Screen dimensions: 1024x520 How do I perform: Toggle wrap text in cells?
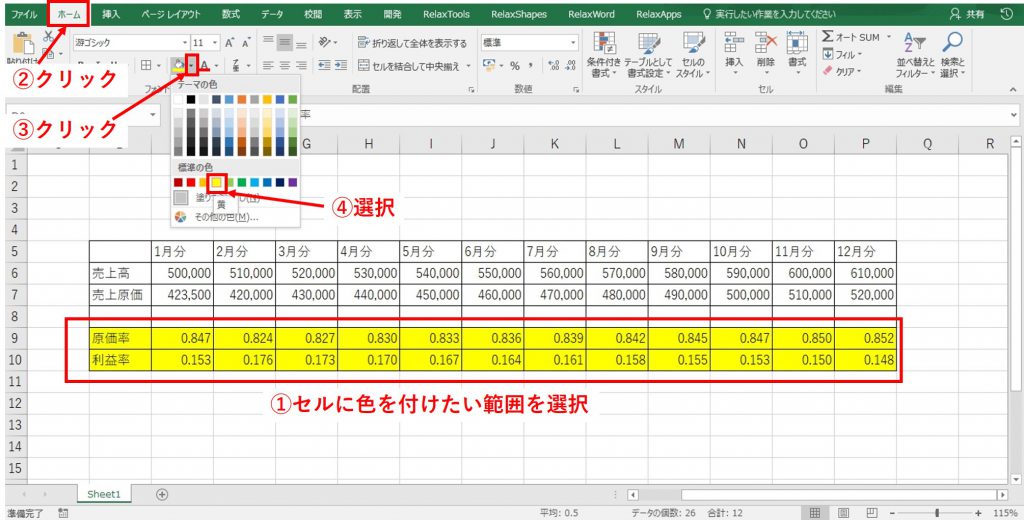[410, 44]
